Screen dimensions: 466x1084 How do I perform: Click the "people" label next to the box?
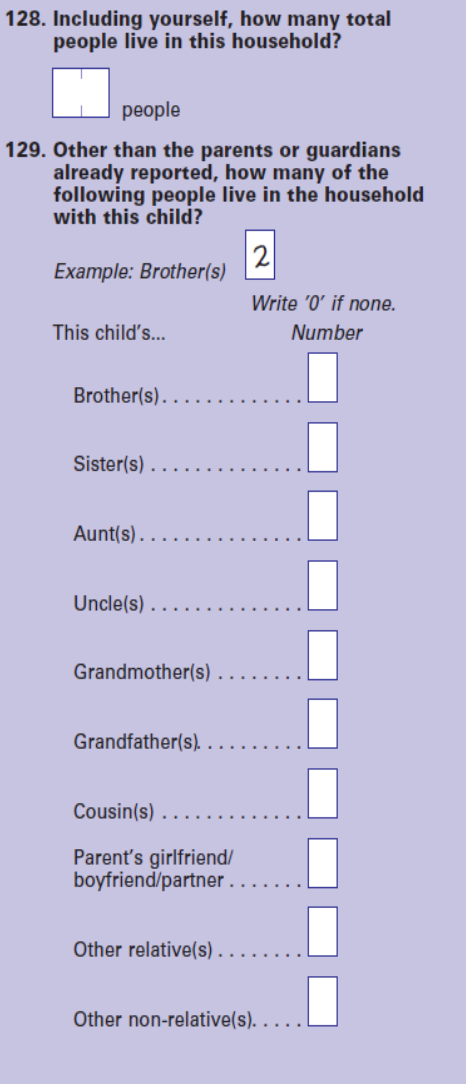(151, 111)
